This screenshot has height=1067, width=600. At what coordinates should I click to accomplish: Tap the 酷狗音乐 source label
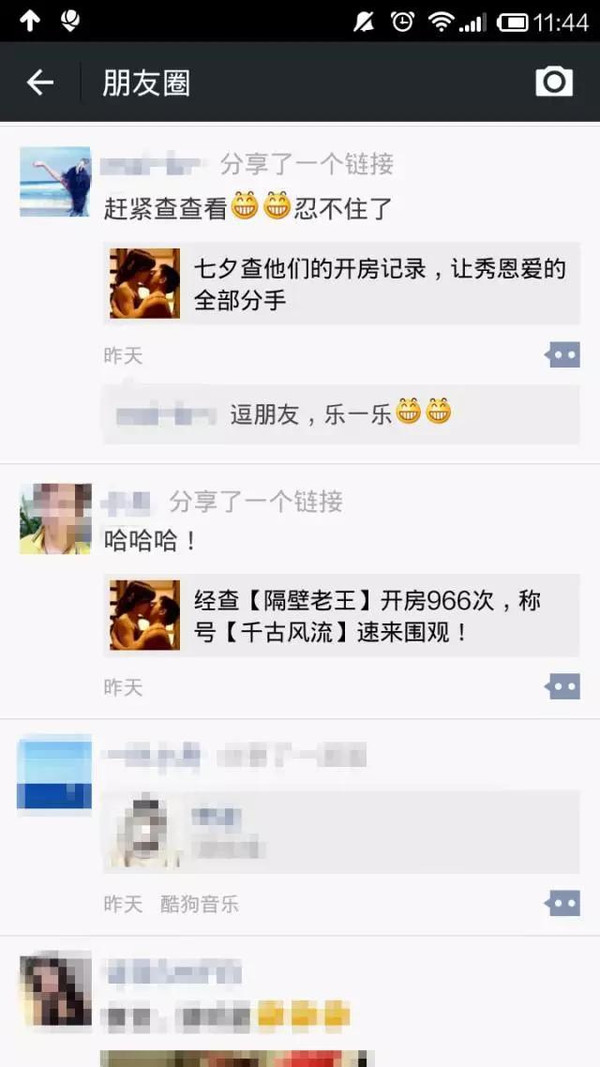[x=199, y=904]
